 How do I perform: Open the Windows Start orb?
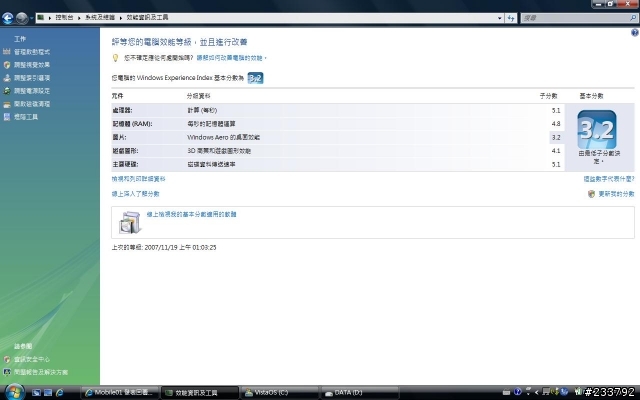15,392
